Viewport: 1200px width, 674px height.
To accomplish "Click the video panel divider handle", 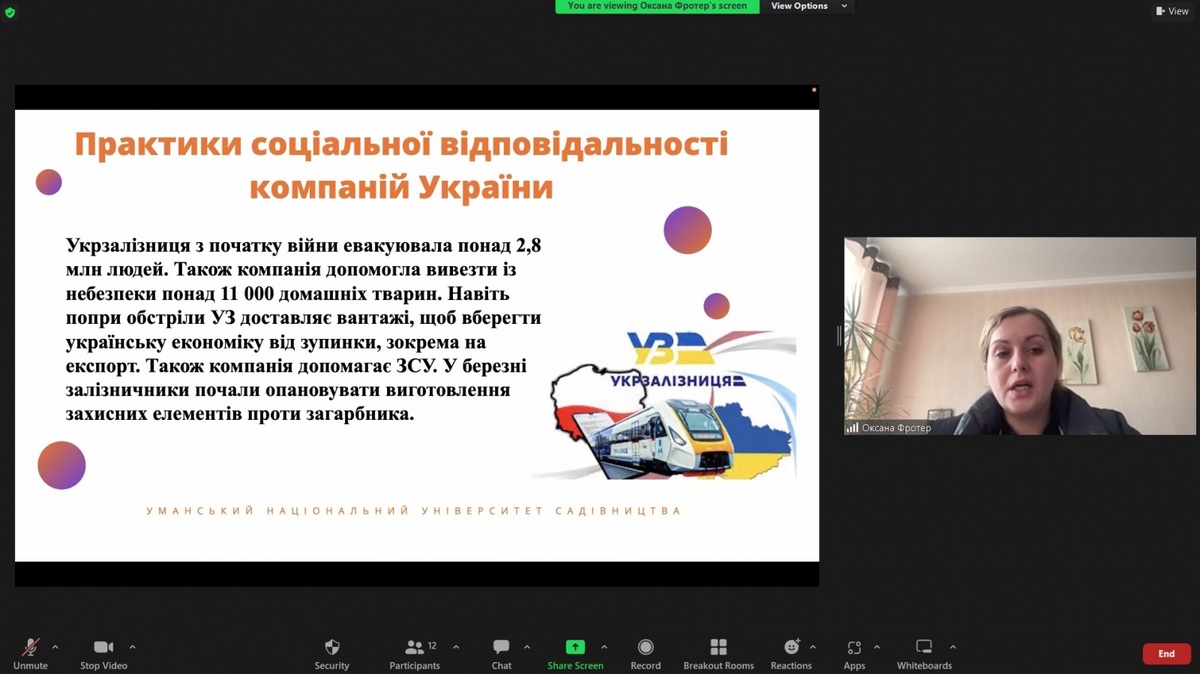I will tap(839, 336).
